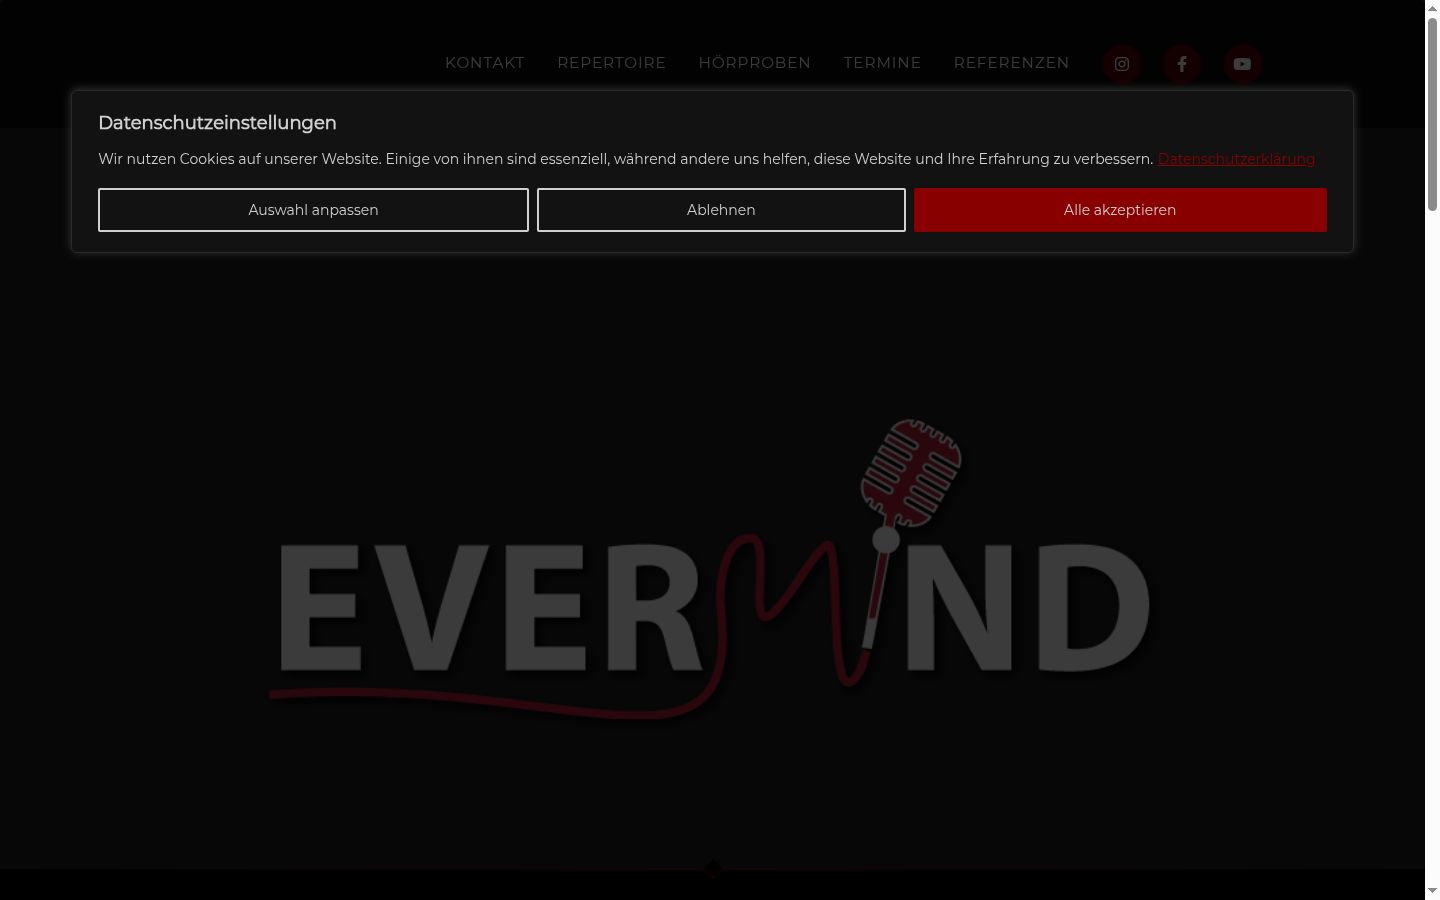Click the Datenschutzeinstellungen heading text
The image size is (1440, 900).
click(x=217, y=123)
